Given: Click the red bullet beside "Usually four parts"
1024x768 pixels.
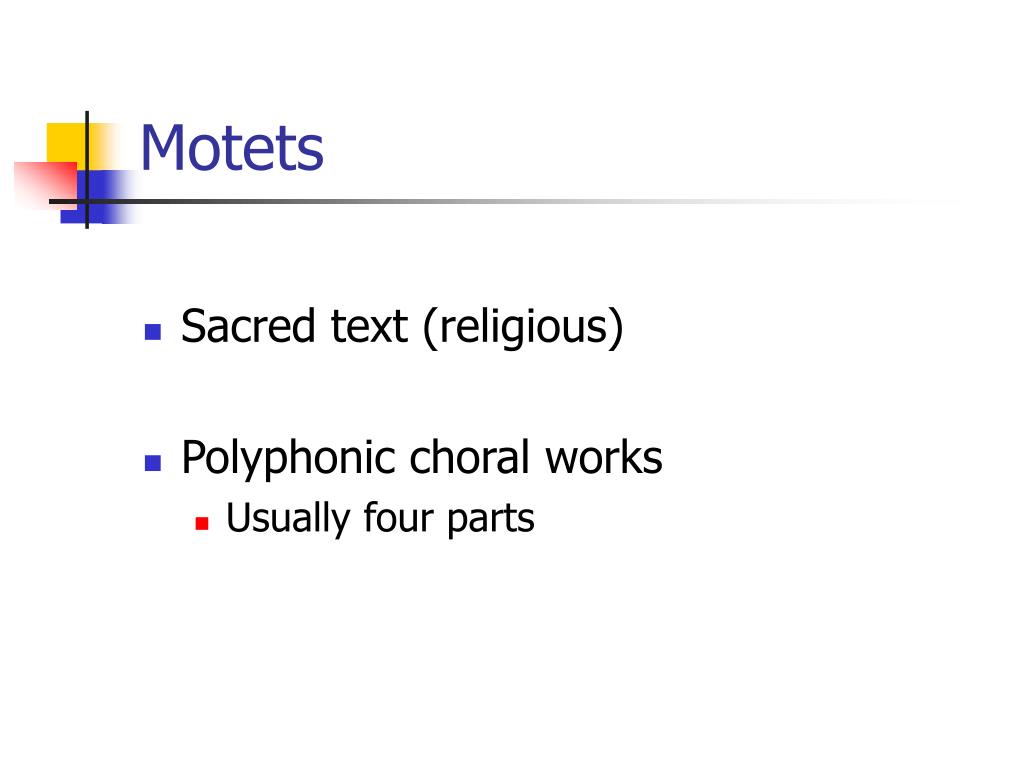Looking at the screenshot, I should point(202,523).
